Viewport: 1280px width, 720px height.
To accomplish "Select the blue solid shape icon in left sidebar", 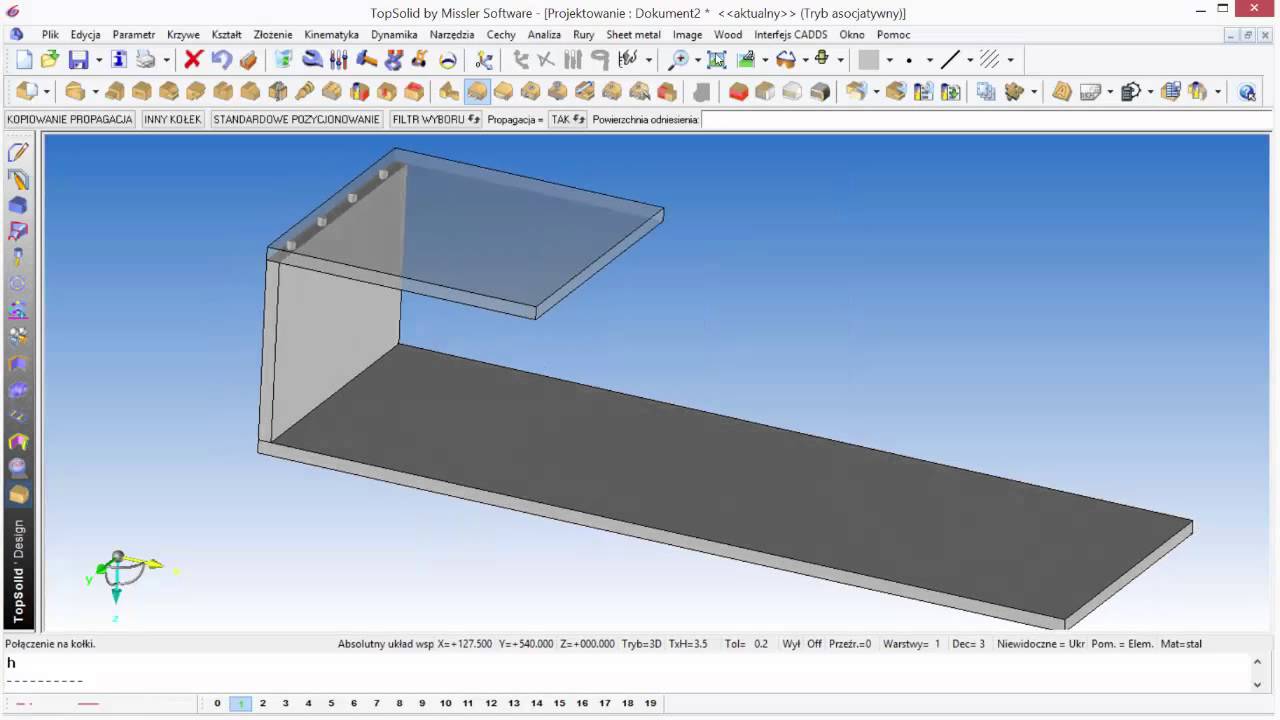I will pos(18,205).
